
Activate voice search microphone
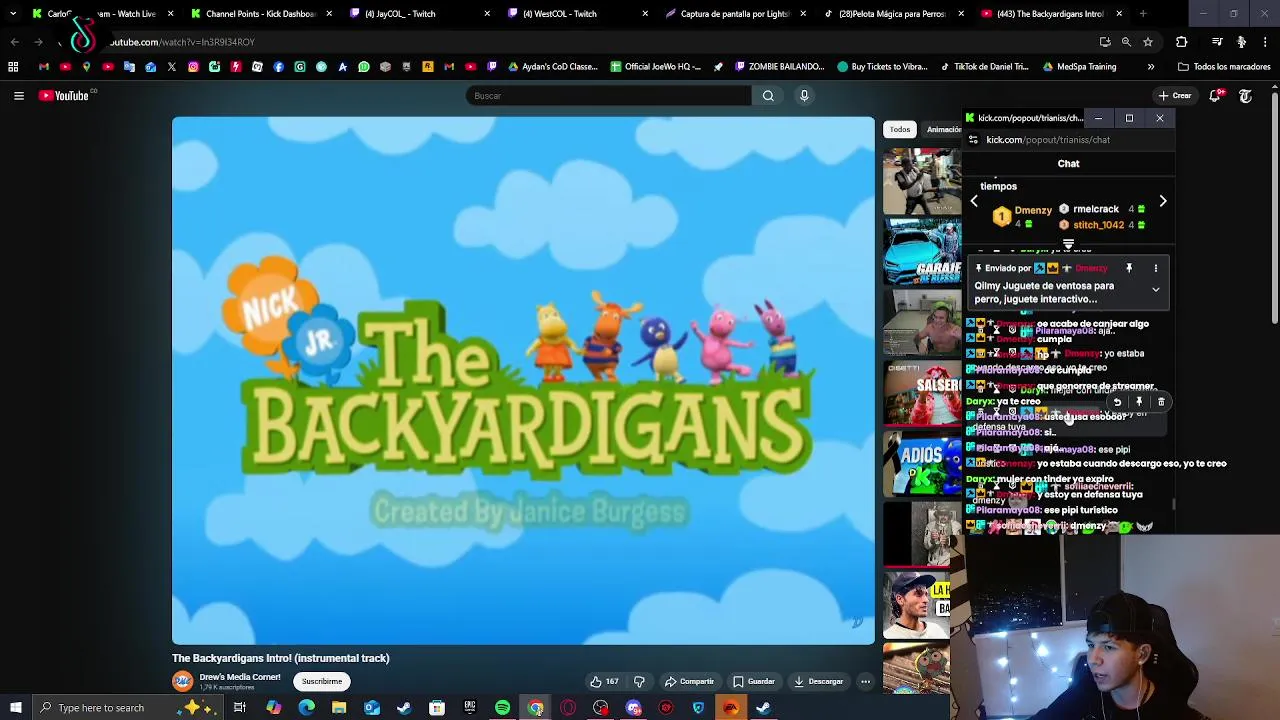[804, 96]
